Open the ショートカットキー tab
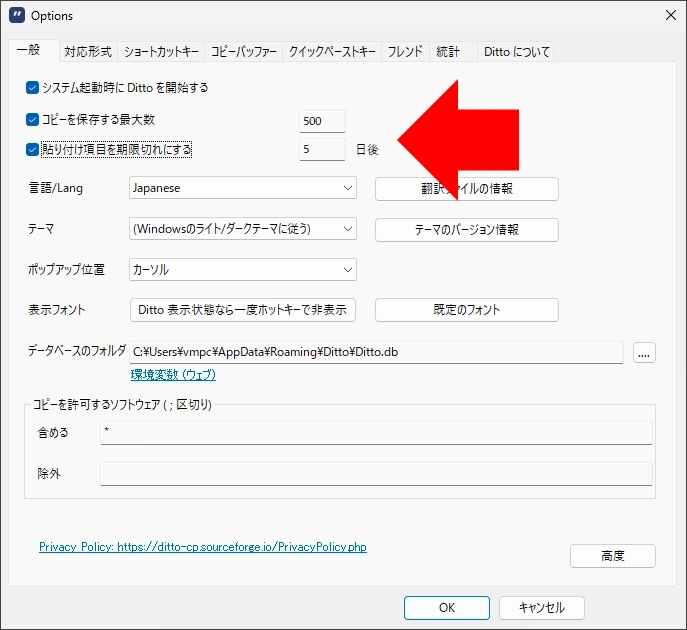687x630 pixels. (161, 52)
